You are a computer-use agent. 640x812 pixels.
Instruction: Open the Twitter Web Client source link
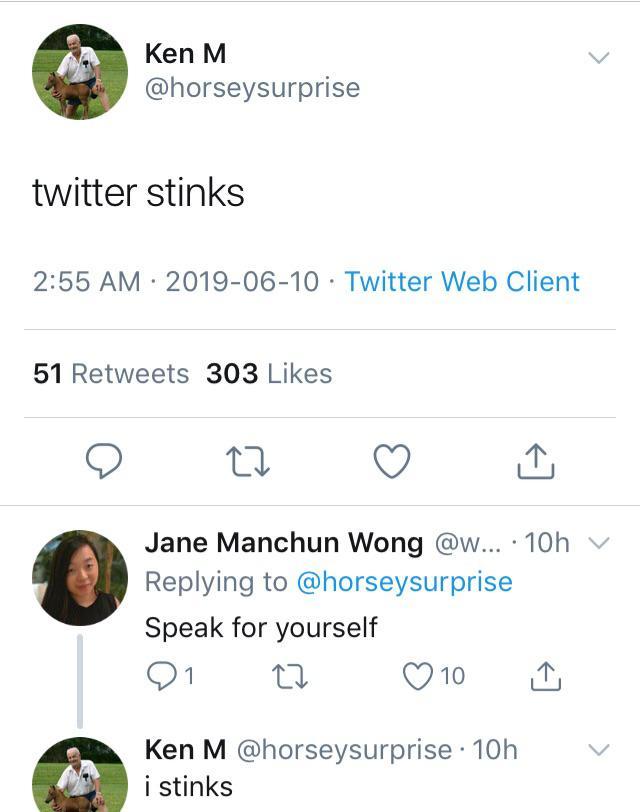461,282
